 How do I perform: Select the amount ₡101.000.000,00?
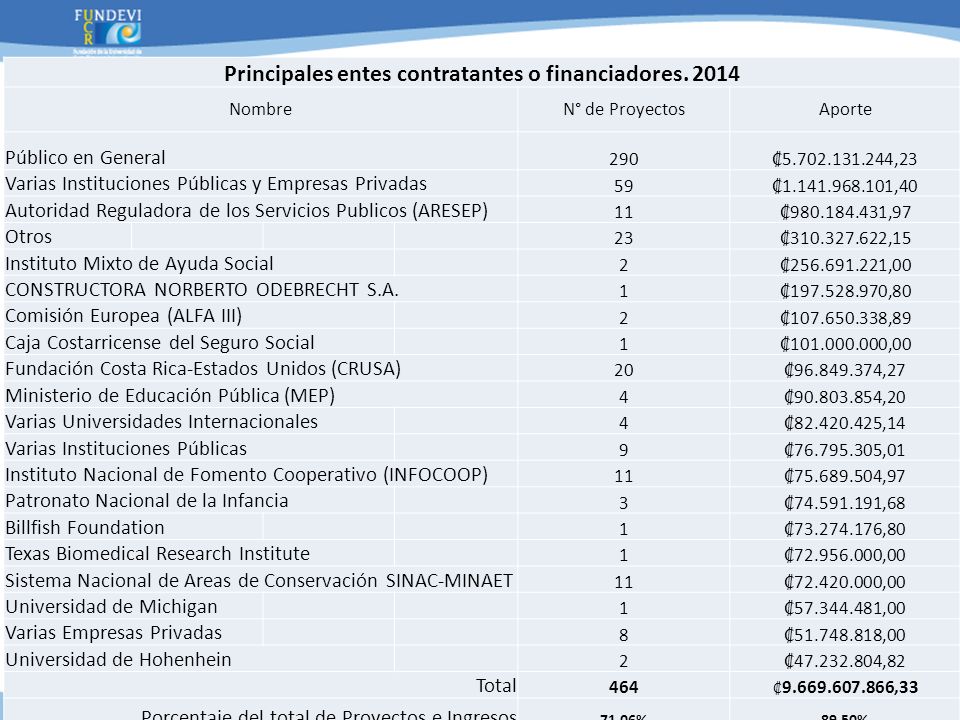(846, 344)
